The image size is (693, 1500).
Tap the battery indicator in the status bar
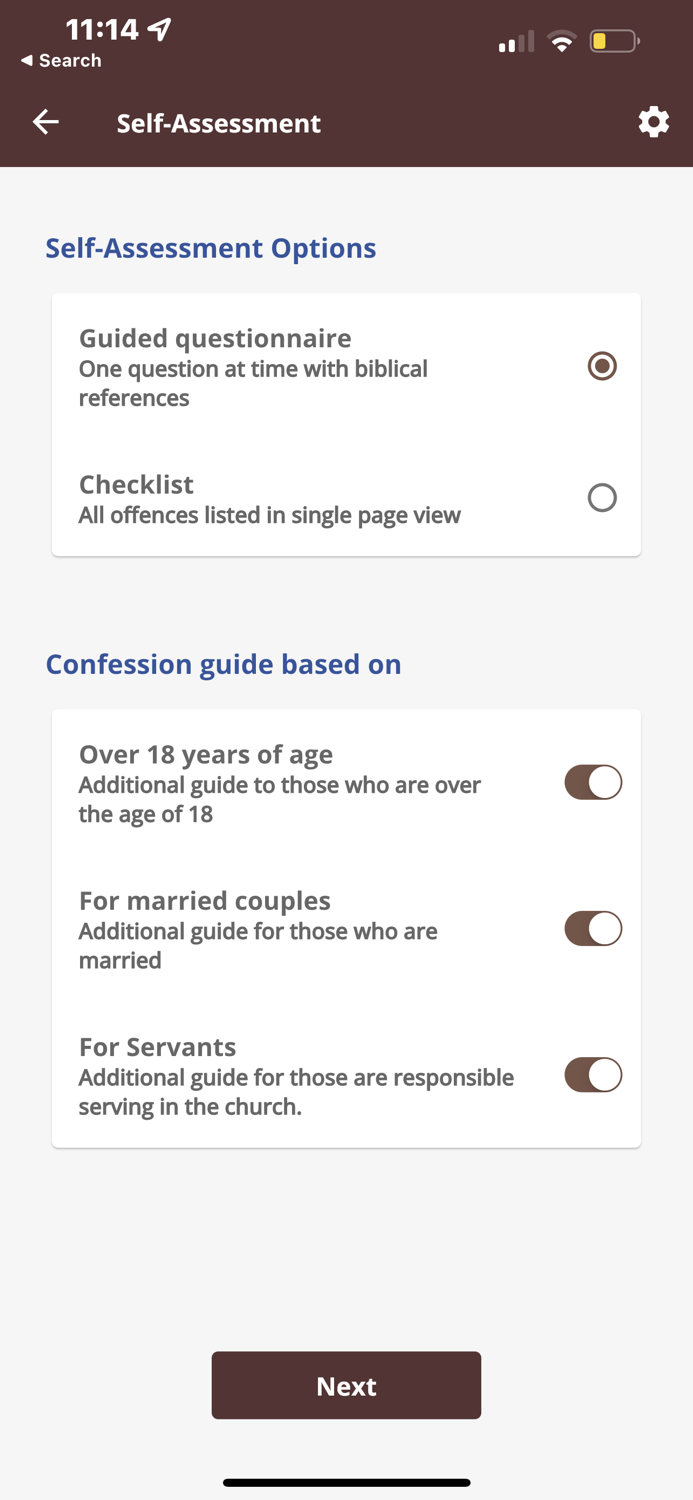(x=614, y=41)
